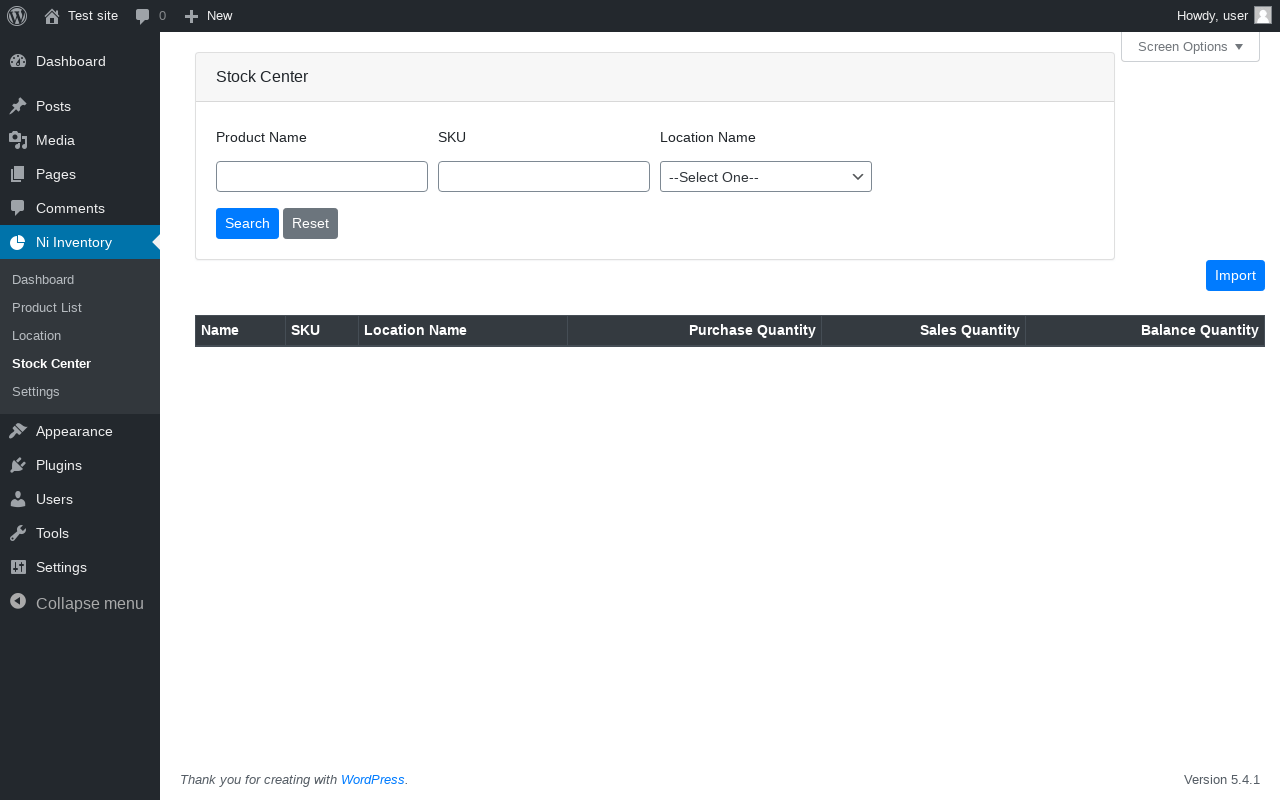Click the Appearance paintbrush icon

(18, 431)
